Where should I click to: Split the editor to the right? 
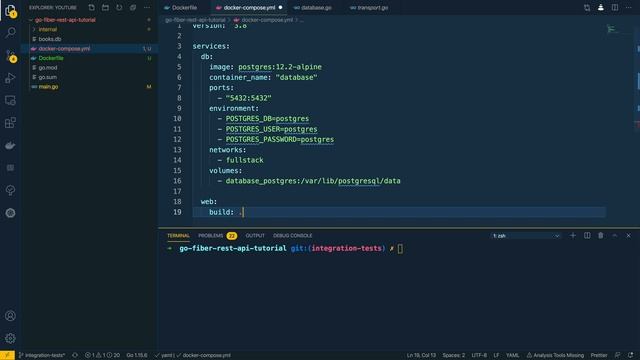point(615,7)
